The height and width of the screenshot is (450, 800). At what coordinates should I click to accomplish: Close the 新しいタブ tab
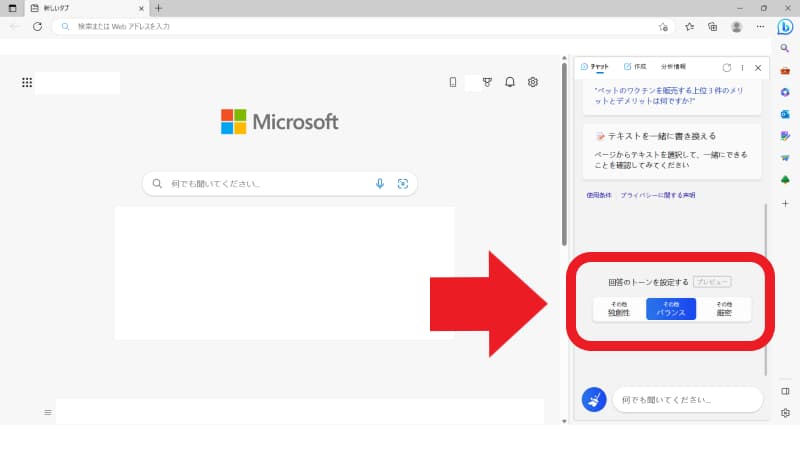pos(141,8)
